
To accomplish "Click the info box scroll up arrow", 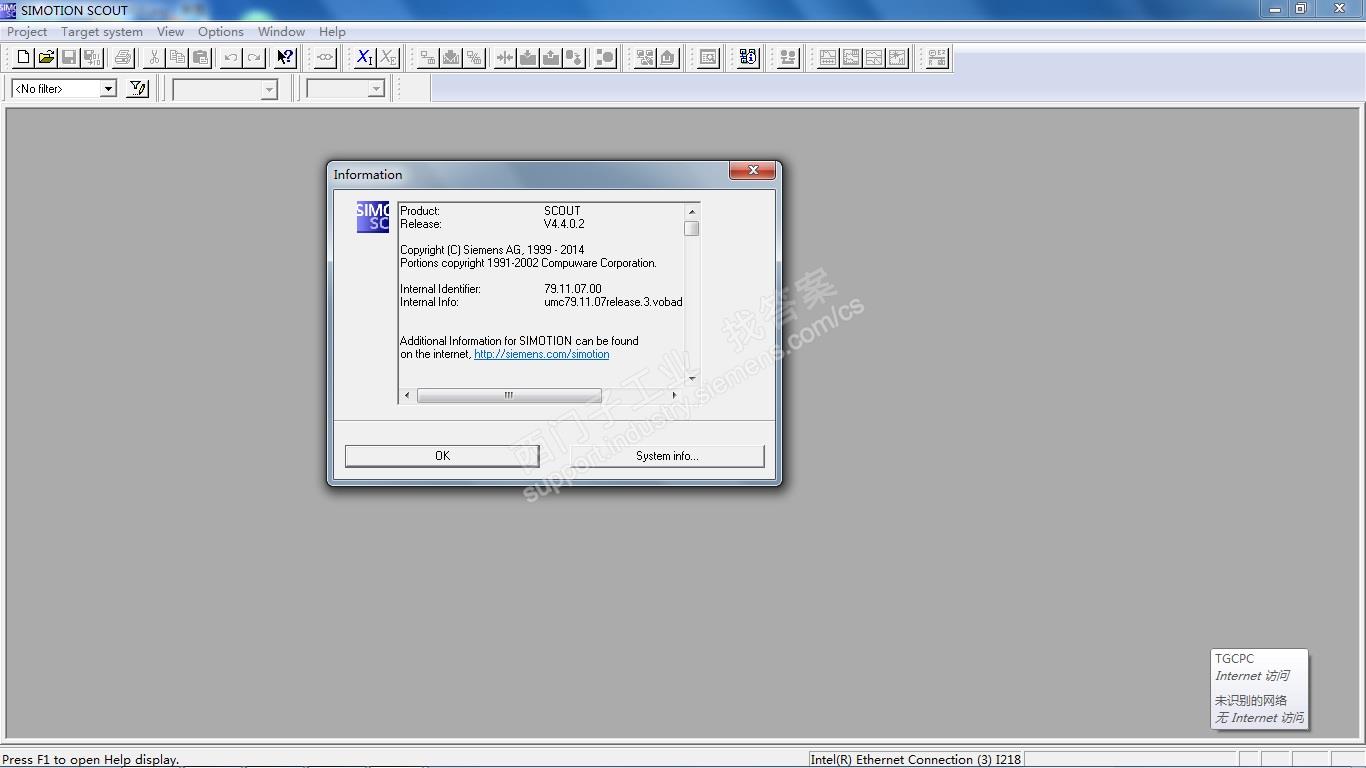I will 691,211.
